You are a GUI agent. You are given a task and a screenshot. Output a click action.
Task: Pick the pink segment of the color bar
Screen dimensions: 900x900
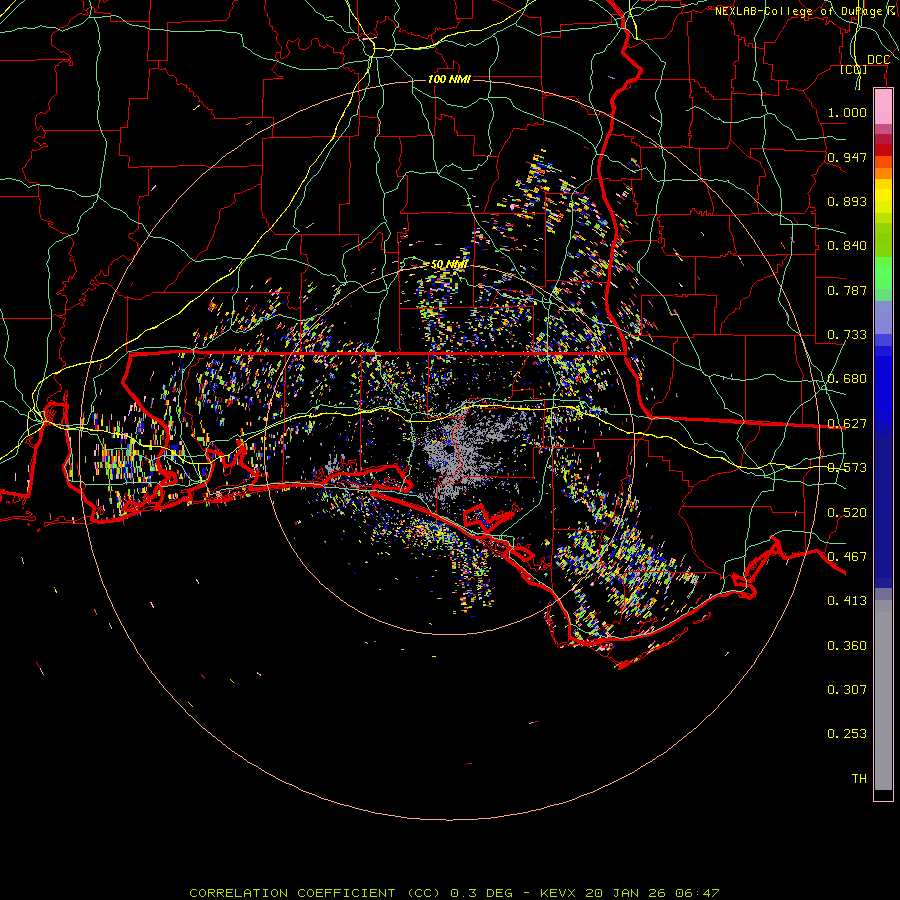[883, 107]
